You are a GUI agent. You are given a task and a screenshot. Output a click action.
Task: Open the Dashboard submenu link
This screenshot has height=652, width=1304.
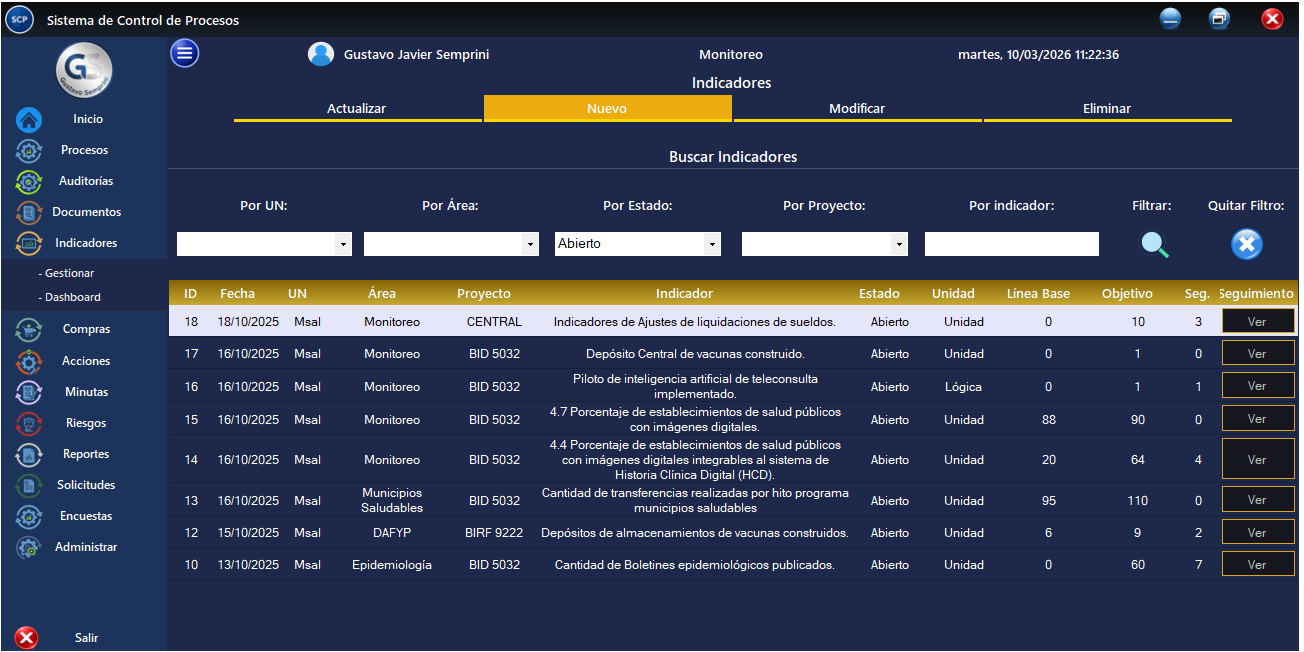coord(72,297)
